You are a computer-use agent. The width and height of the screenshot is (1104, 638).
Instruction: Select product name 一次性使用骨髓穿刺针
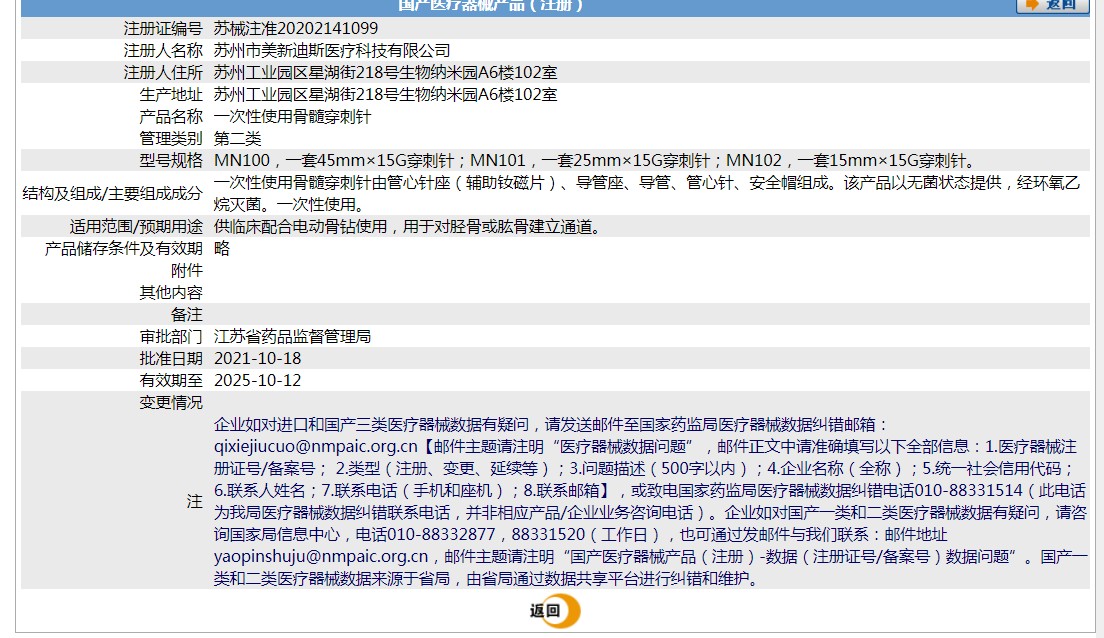pos(292,116)
